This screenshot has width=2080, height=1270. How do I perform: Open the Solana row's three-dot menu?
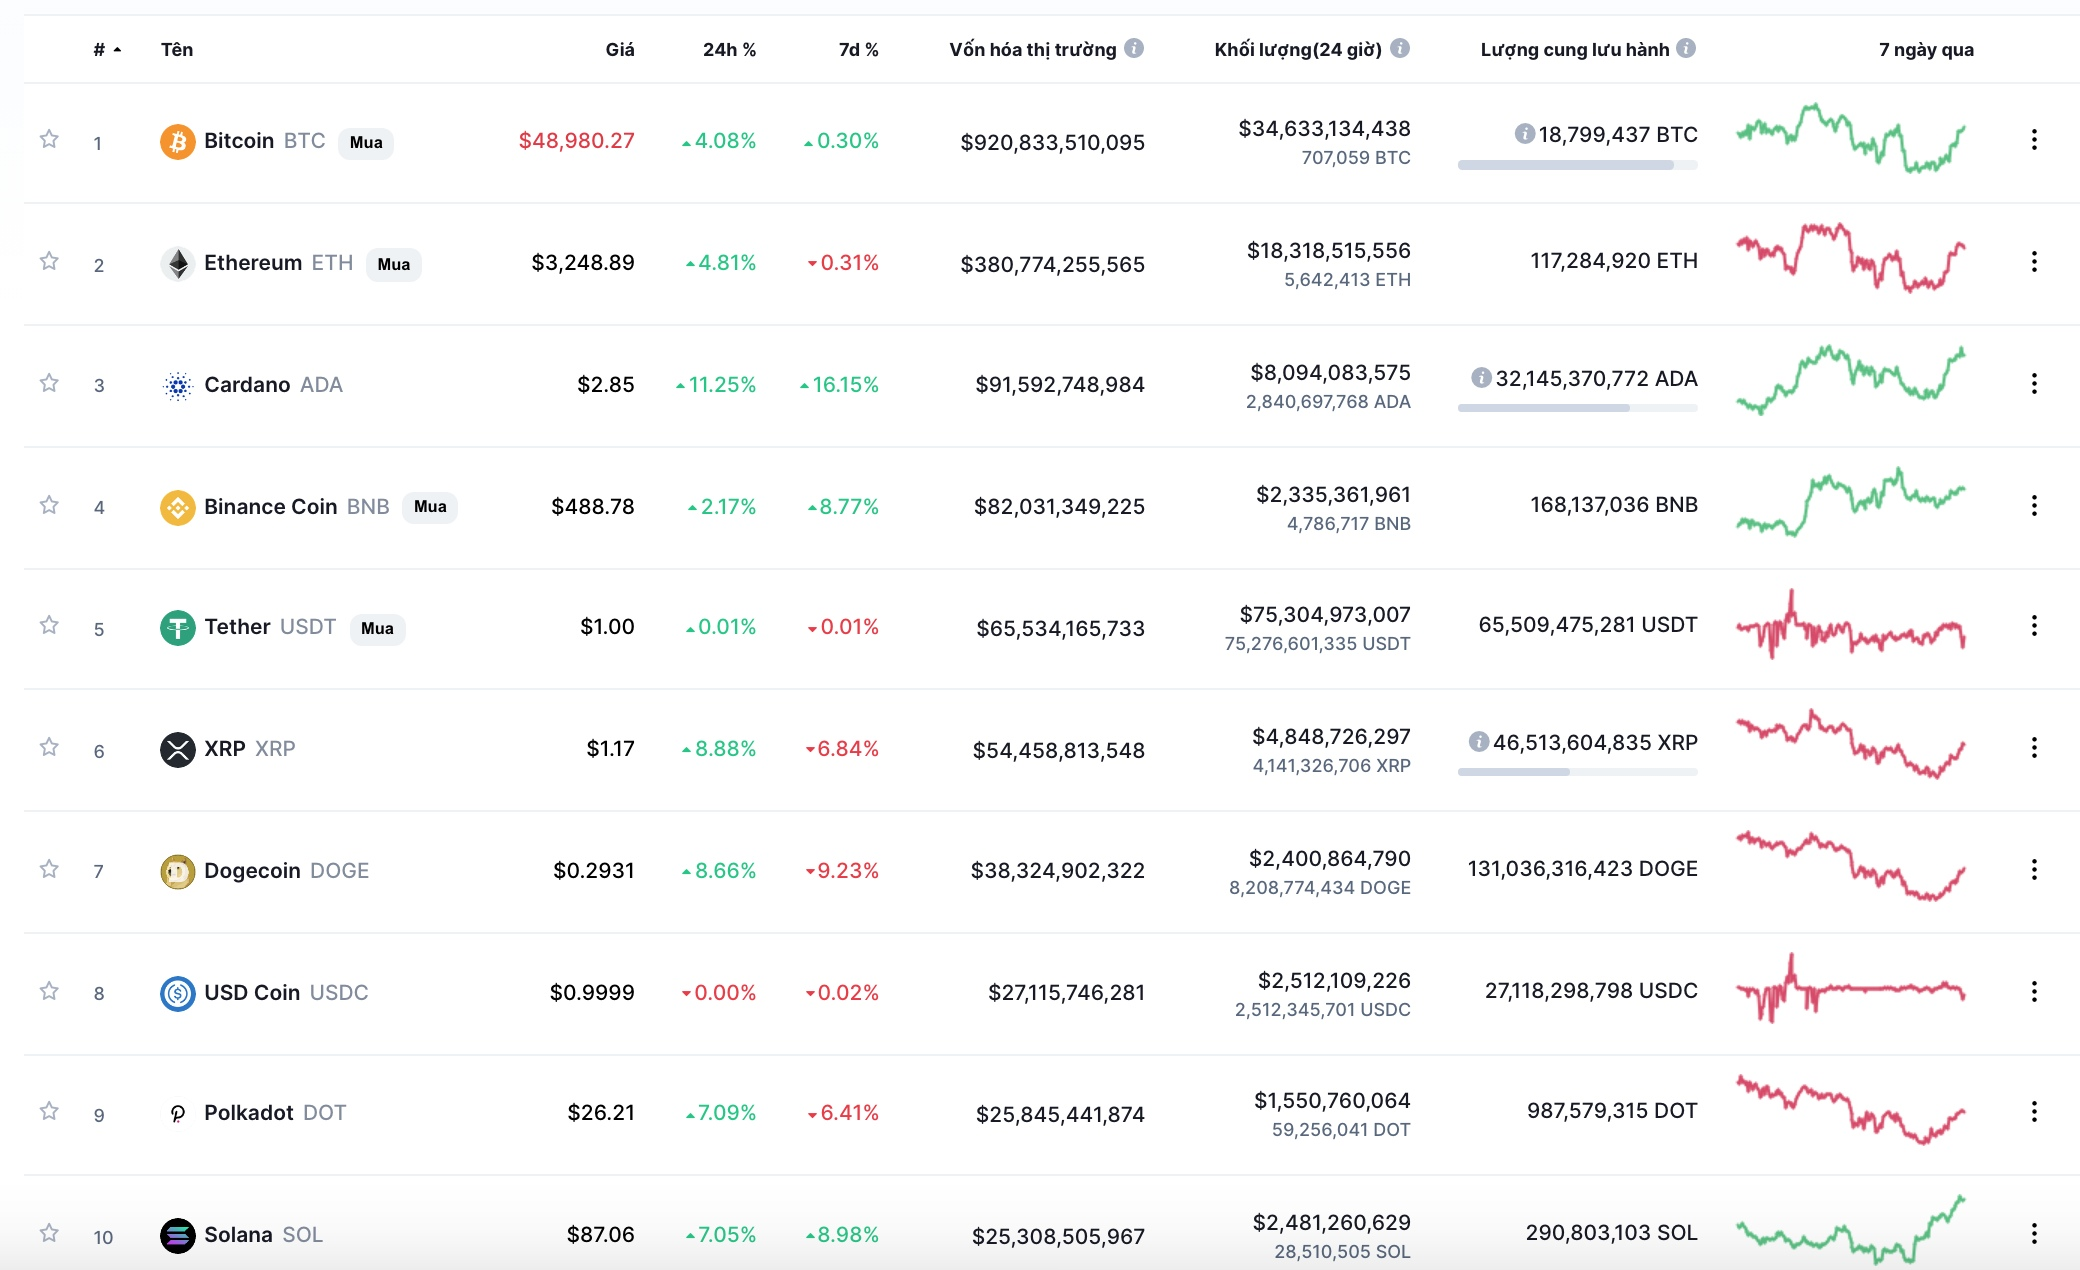coord(2034,1234)
